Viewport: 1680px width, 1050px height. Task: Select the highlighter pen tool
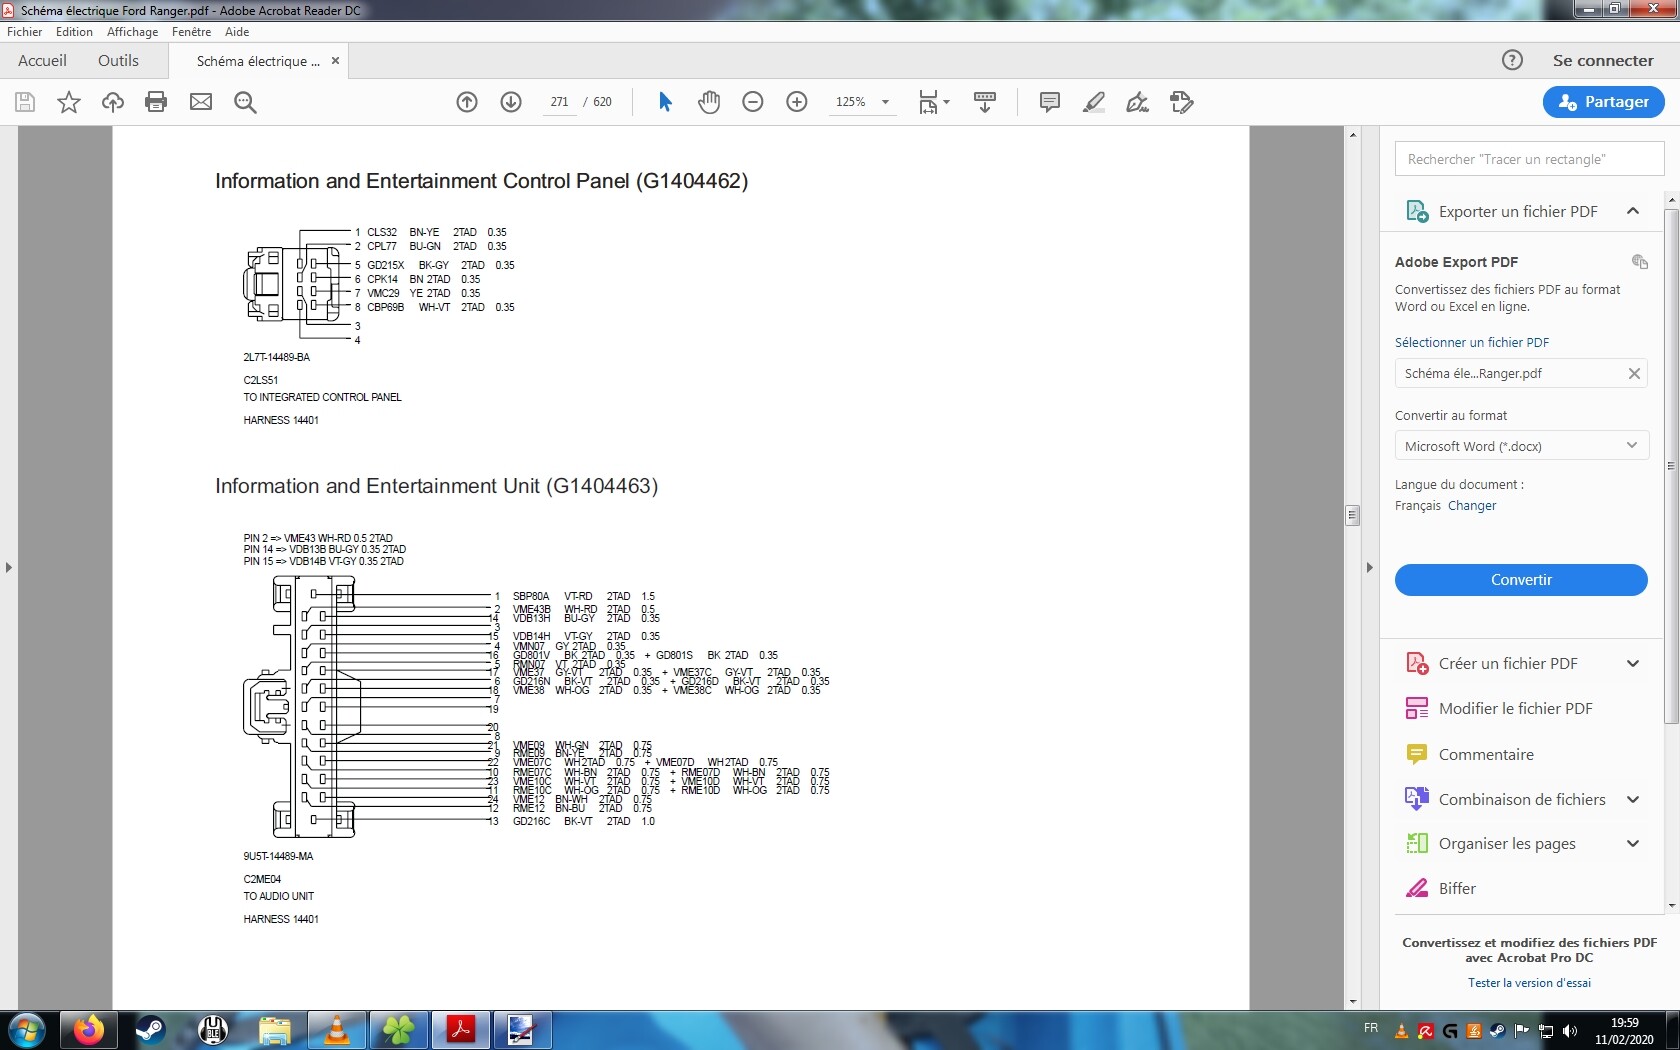1094,102
